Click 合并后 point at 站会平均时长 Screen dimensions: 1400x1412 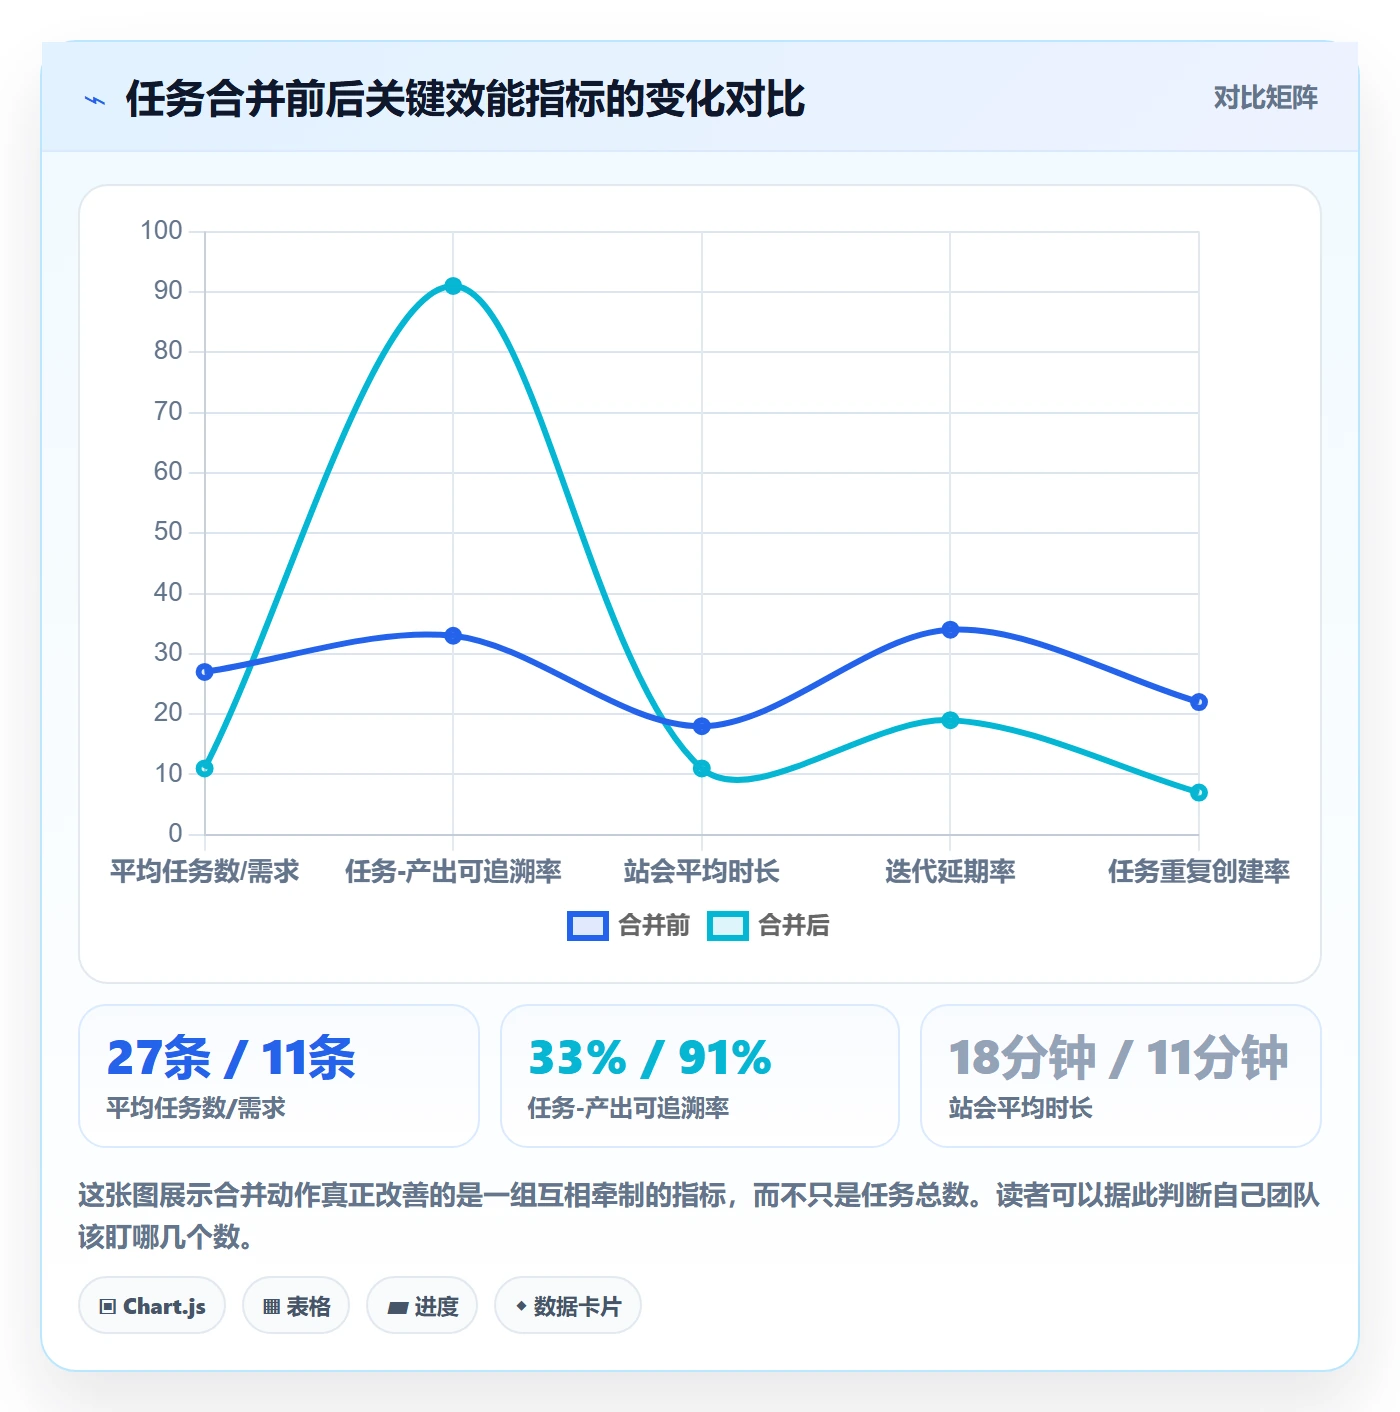point(702,768)
